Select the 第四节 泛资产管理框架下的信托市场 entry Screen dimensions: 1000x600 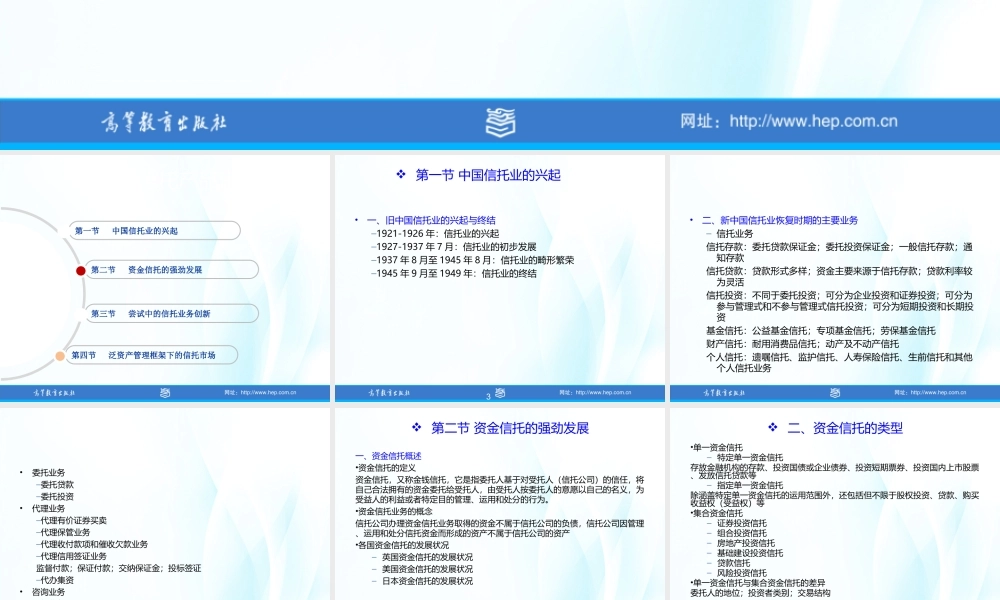coord(153,355)
